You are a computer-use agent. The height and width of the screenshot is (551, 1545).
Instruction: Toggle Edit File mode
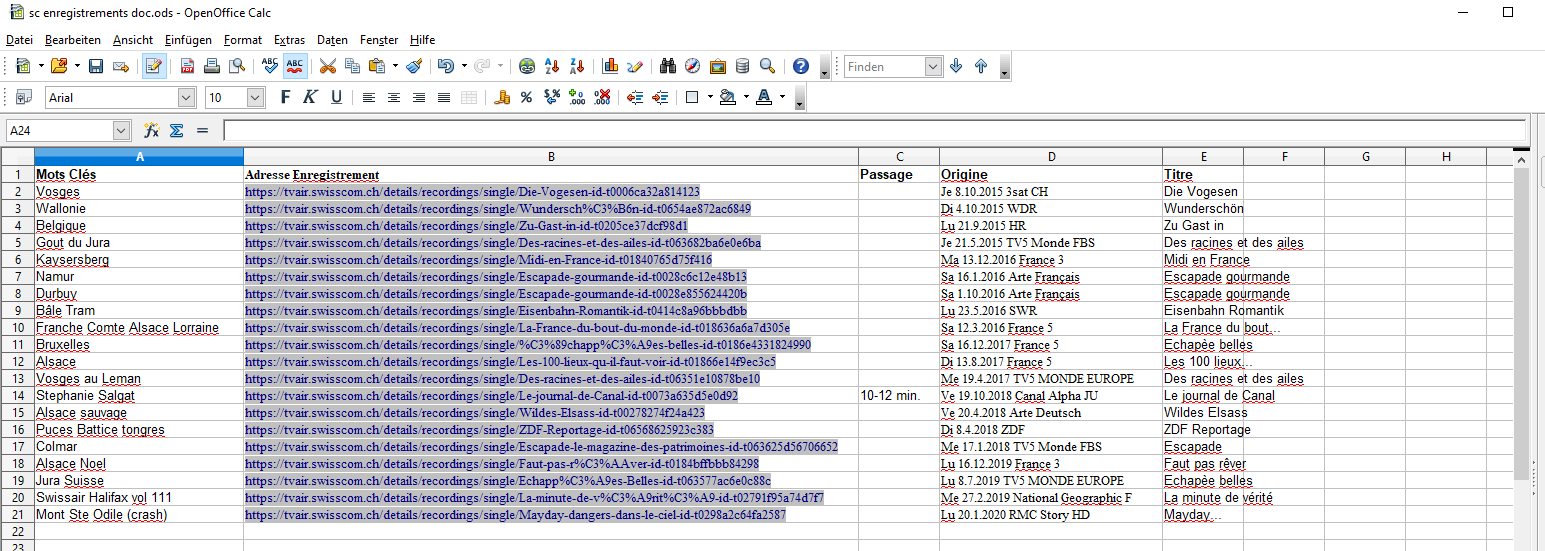153,67
